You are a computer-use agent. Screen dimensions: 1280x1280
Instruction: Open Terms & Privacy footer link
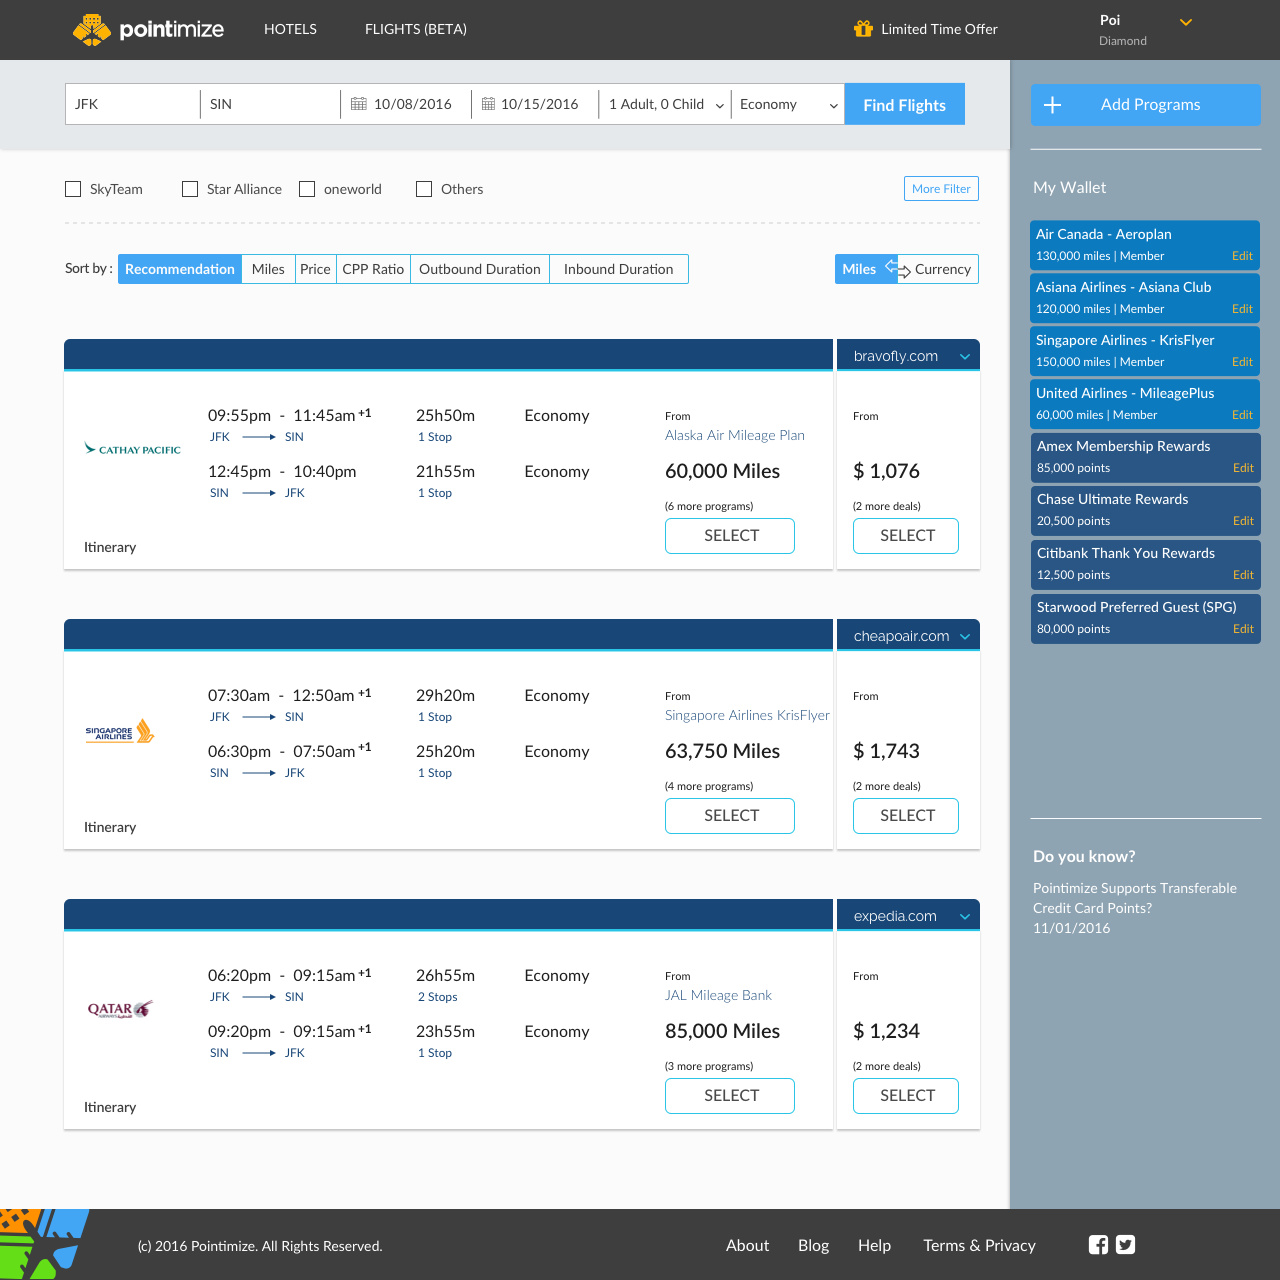point(979,1245)
